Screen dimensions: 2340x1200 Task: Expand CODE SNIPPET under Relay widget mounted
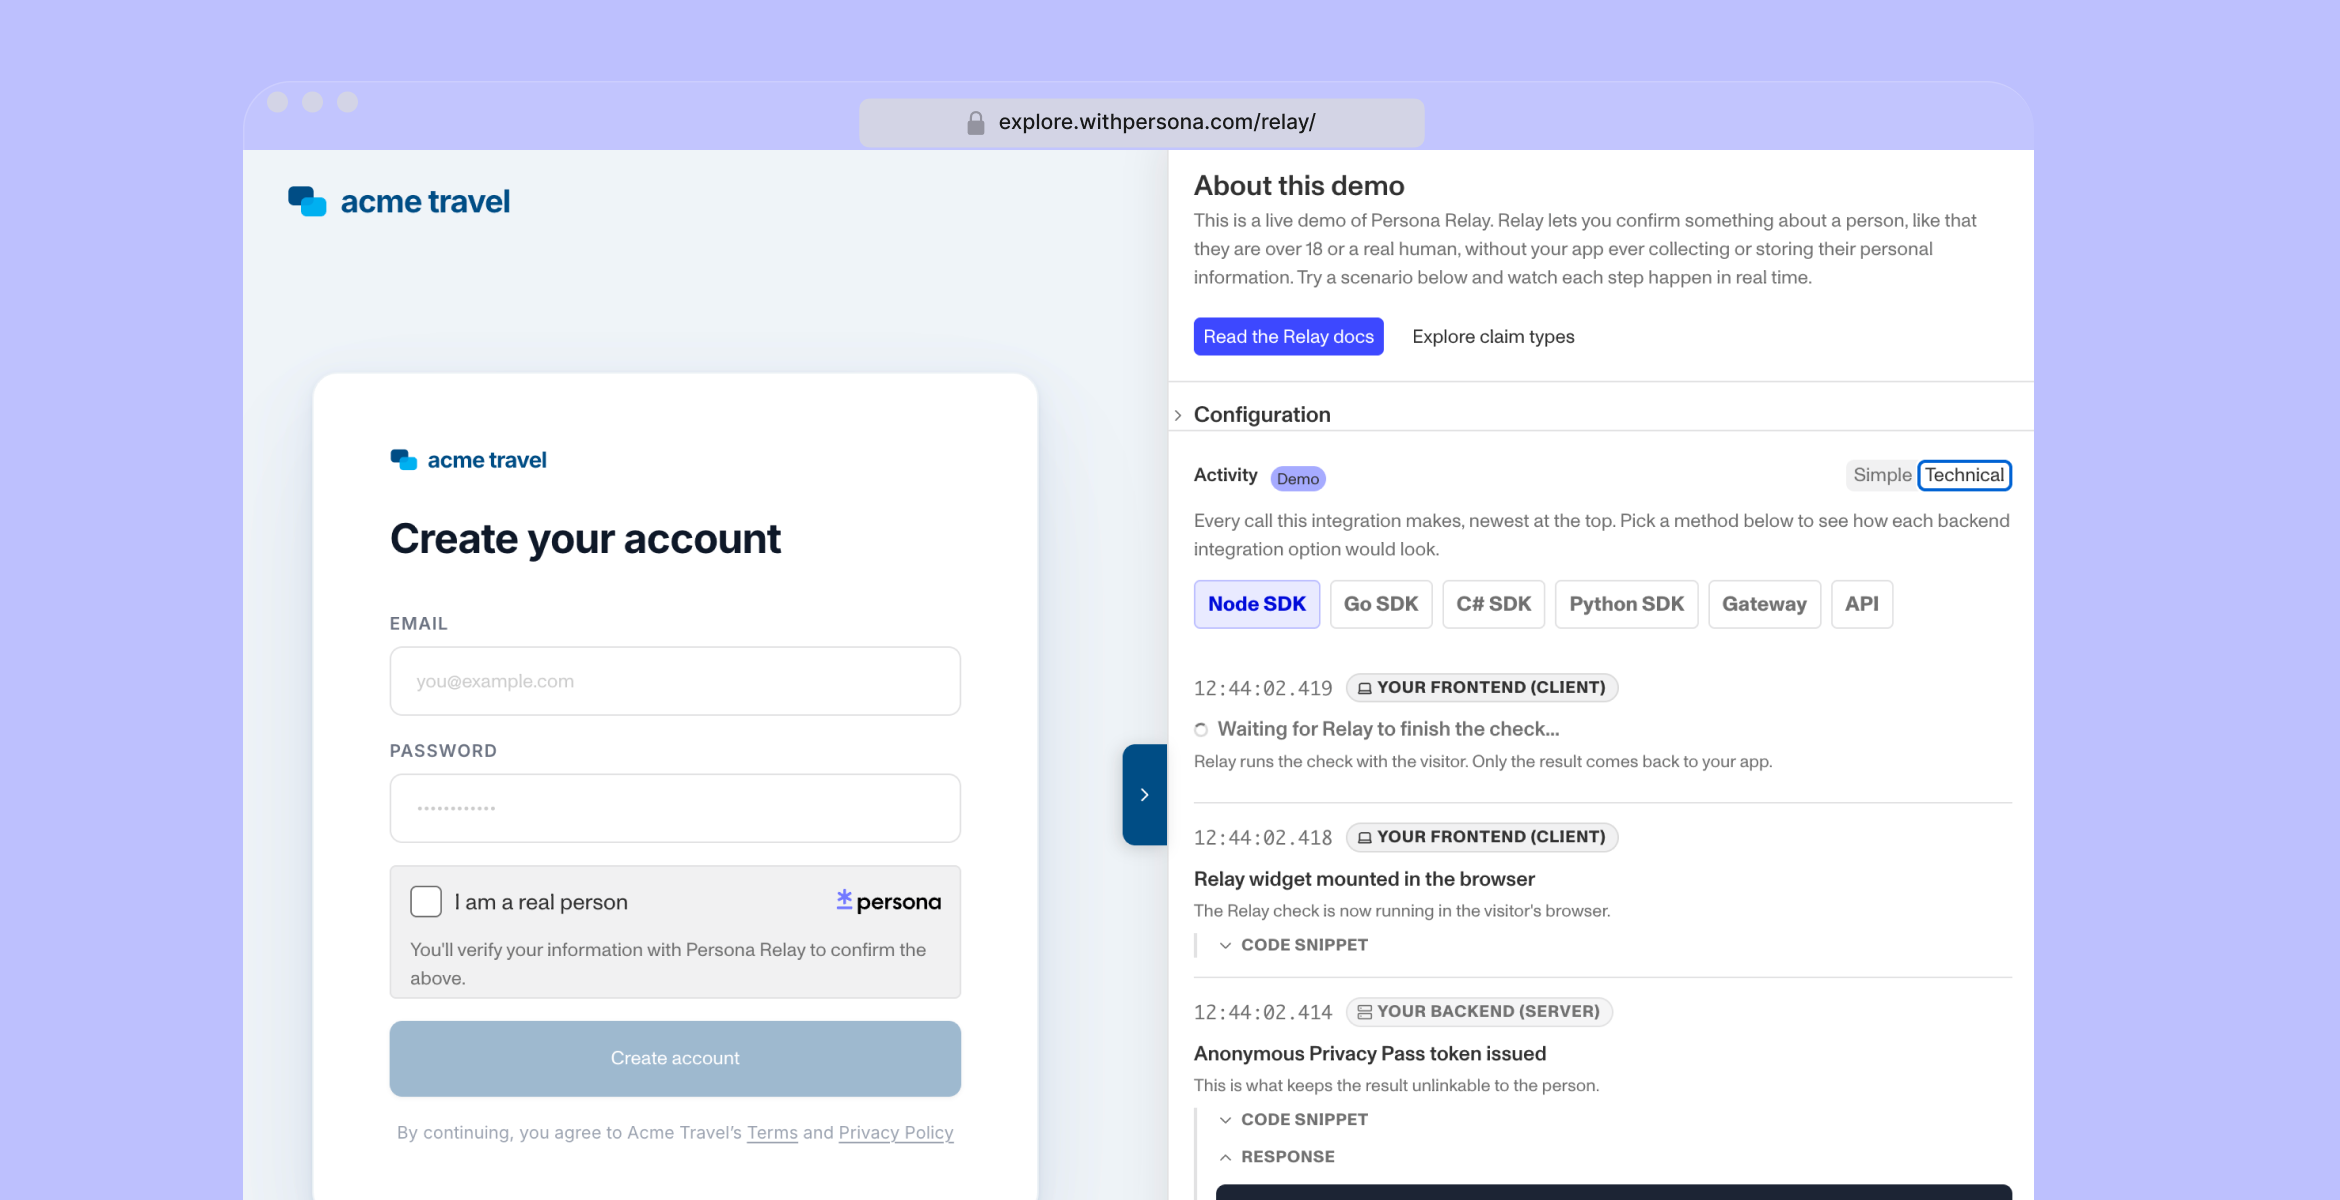[x=1293, y=945]
